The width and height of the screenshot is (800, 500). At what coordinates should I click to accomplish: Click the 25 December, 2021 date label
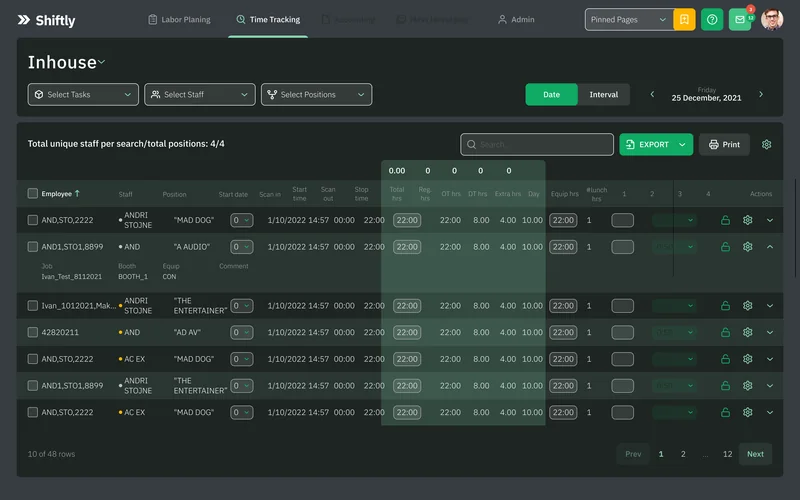point(706,98)
